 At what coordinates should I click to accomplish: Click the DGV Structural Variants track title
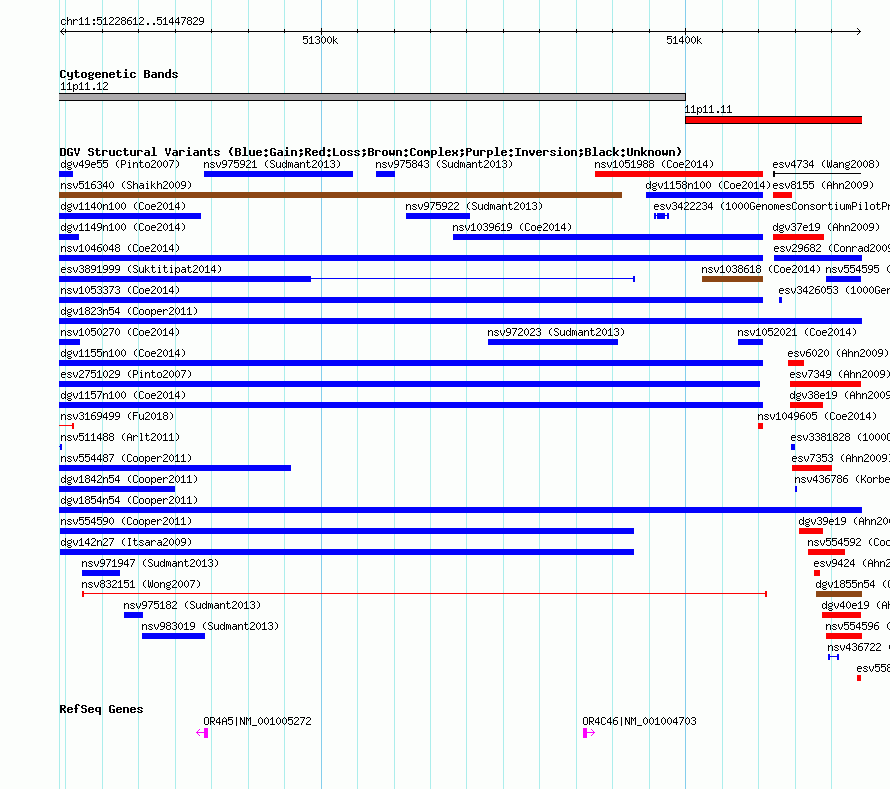click(x=371, y=152)
